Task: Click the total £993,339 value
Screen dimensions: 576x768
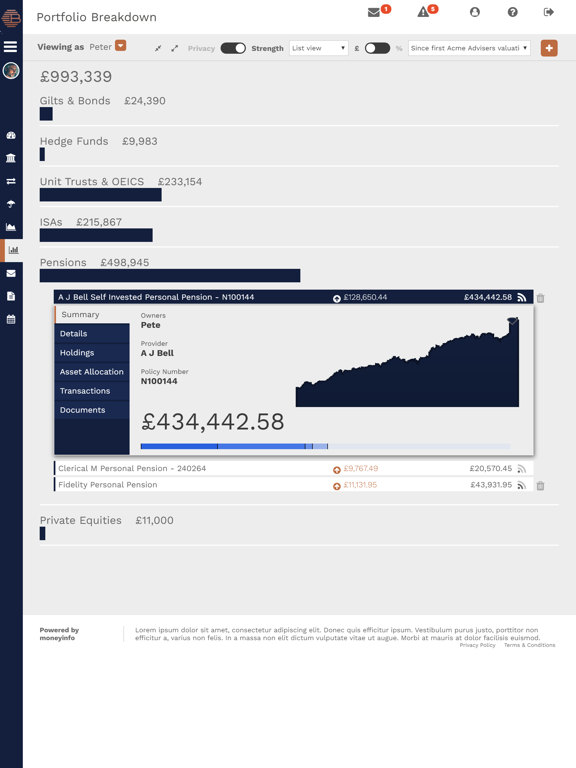Action: pyautogui.click(x=76, y=76)
